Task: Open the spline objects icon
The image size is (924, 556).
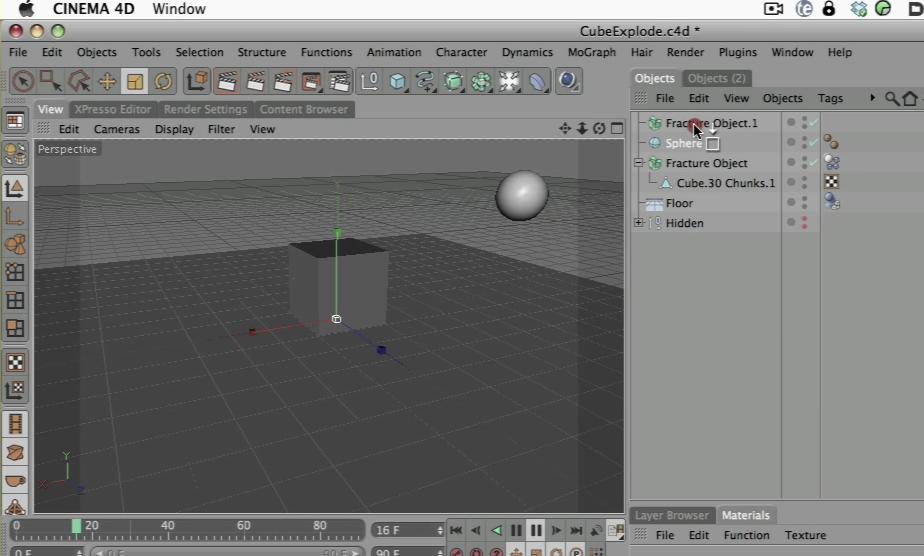Action: [x=425, y=81]
